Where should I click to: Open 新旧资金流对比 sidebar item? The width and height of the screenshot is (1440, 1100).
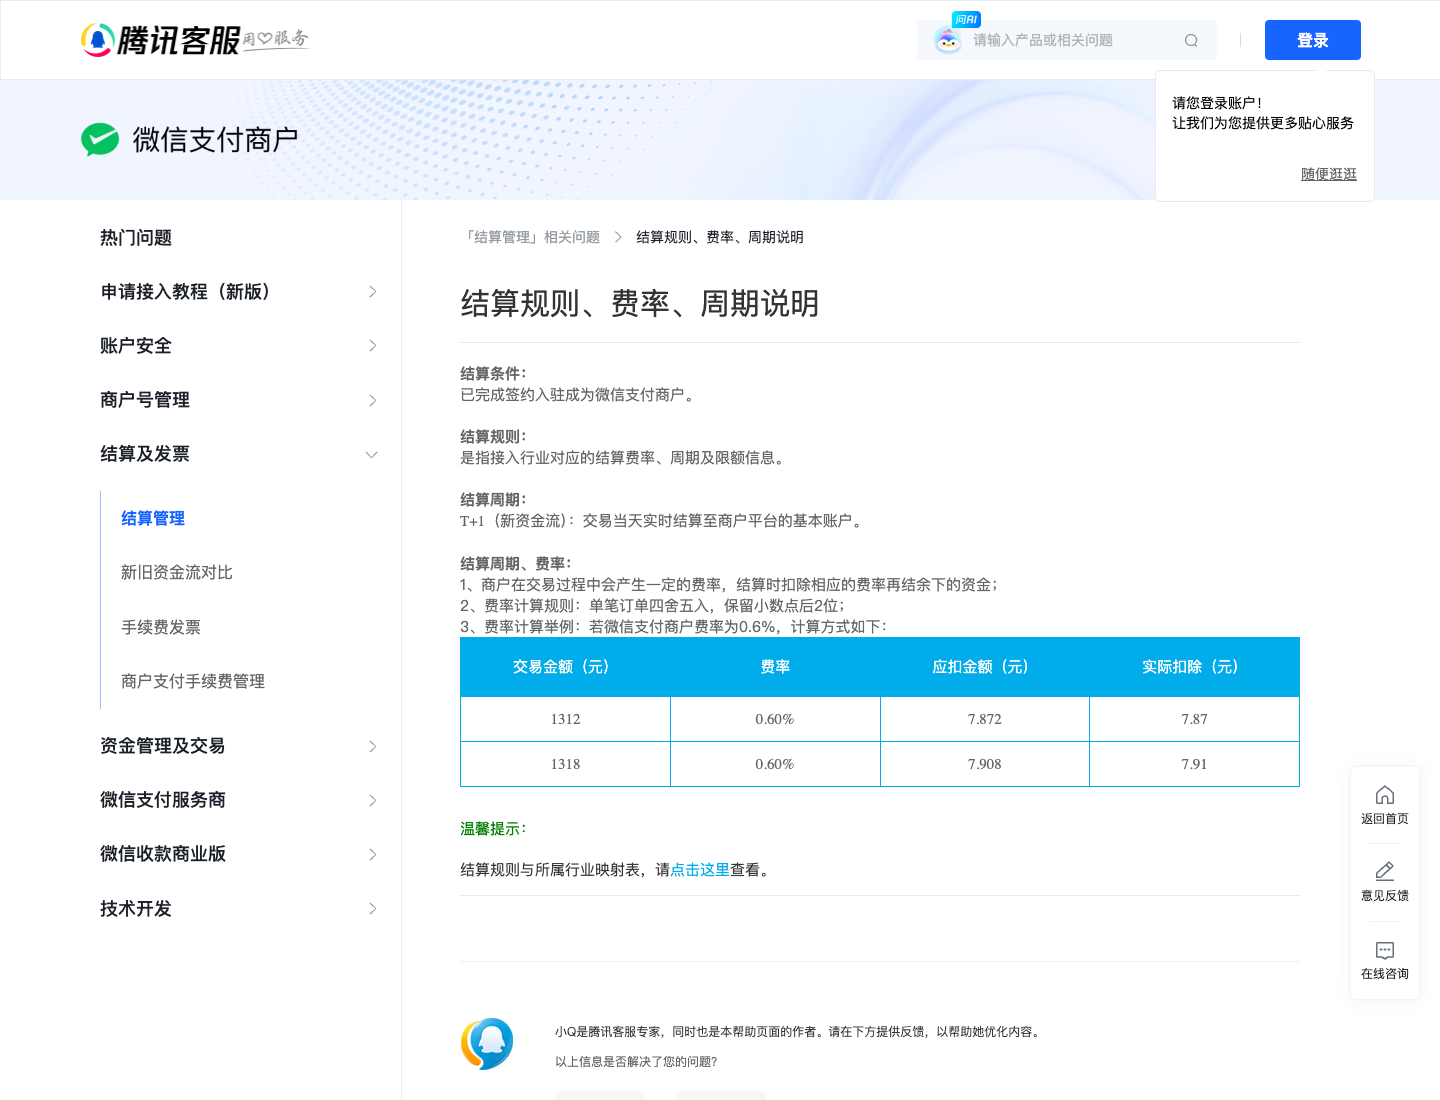click(x=177, y=573)
